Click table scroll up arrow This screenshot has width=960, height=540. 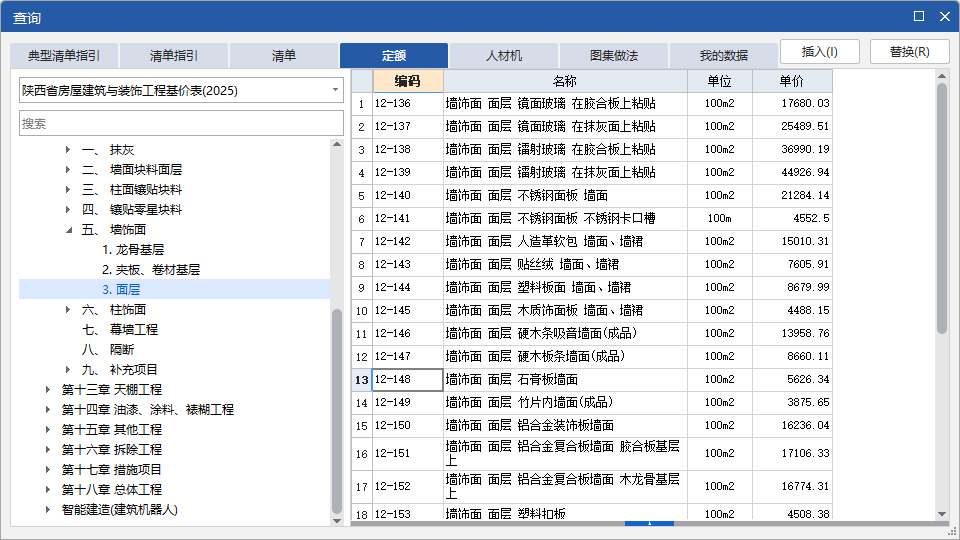tap(942, 76)
